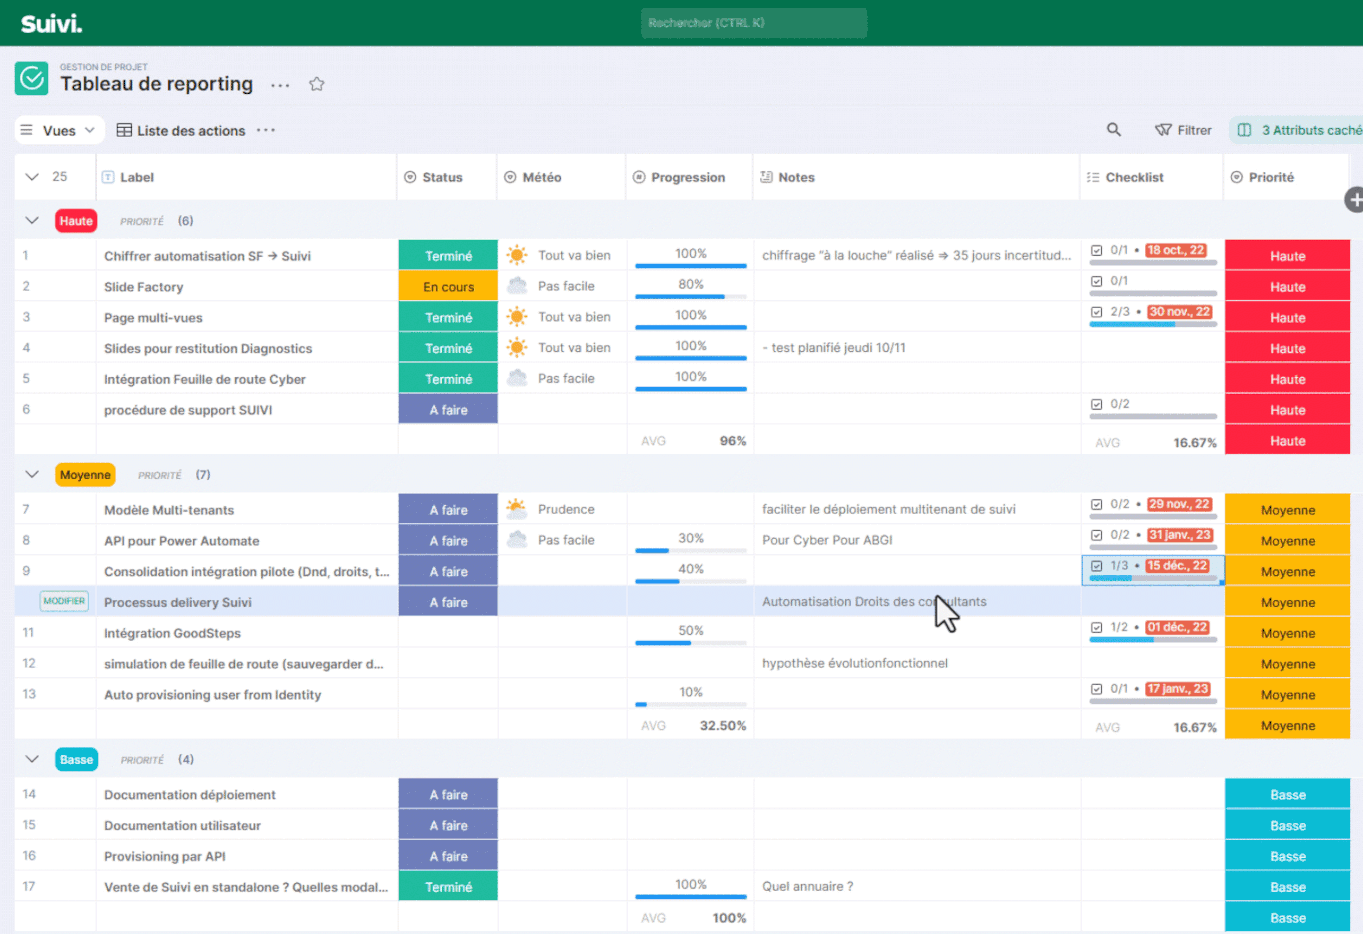Click the note 'Automatisation Droits des consultants'
The height and width of the screenshot is (934, 1363).
point(874,601)
